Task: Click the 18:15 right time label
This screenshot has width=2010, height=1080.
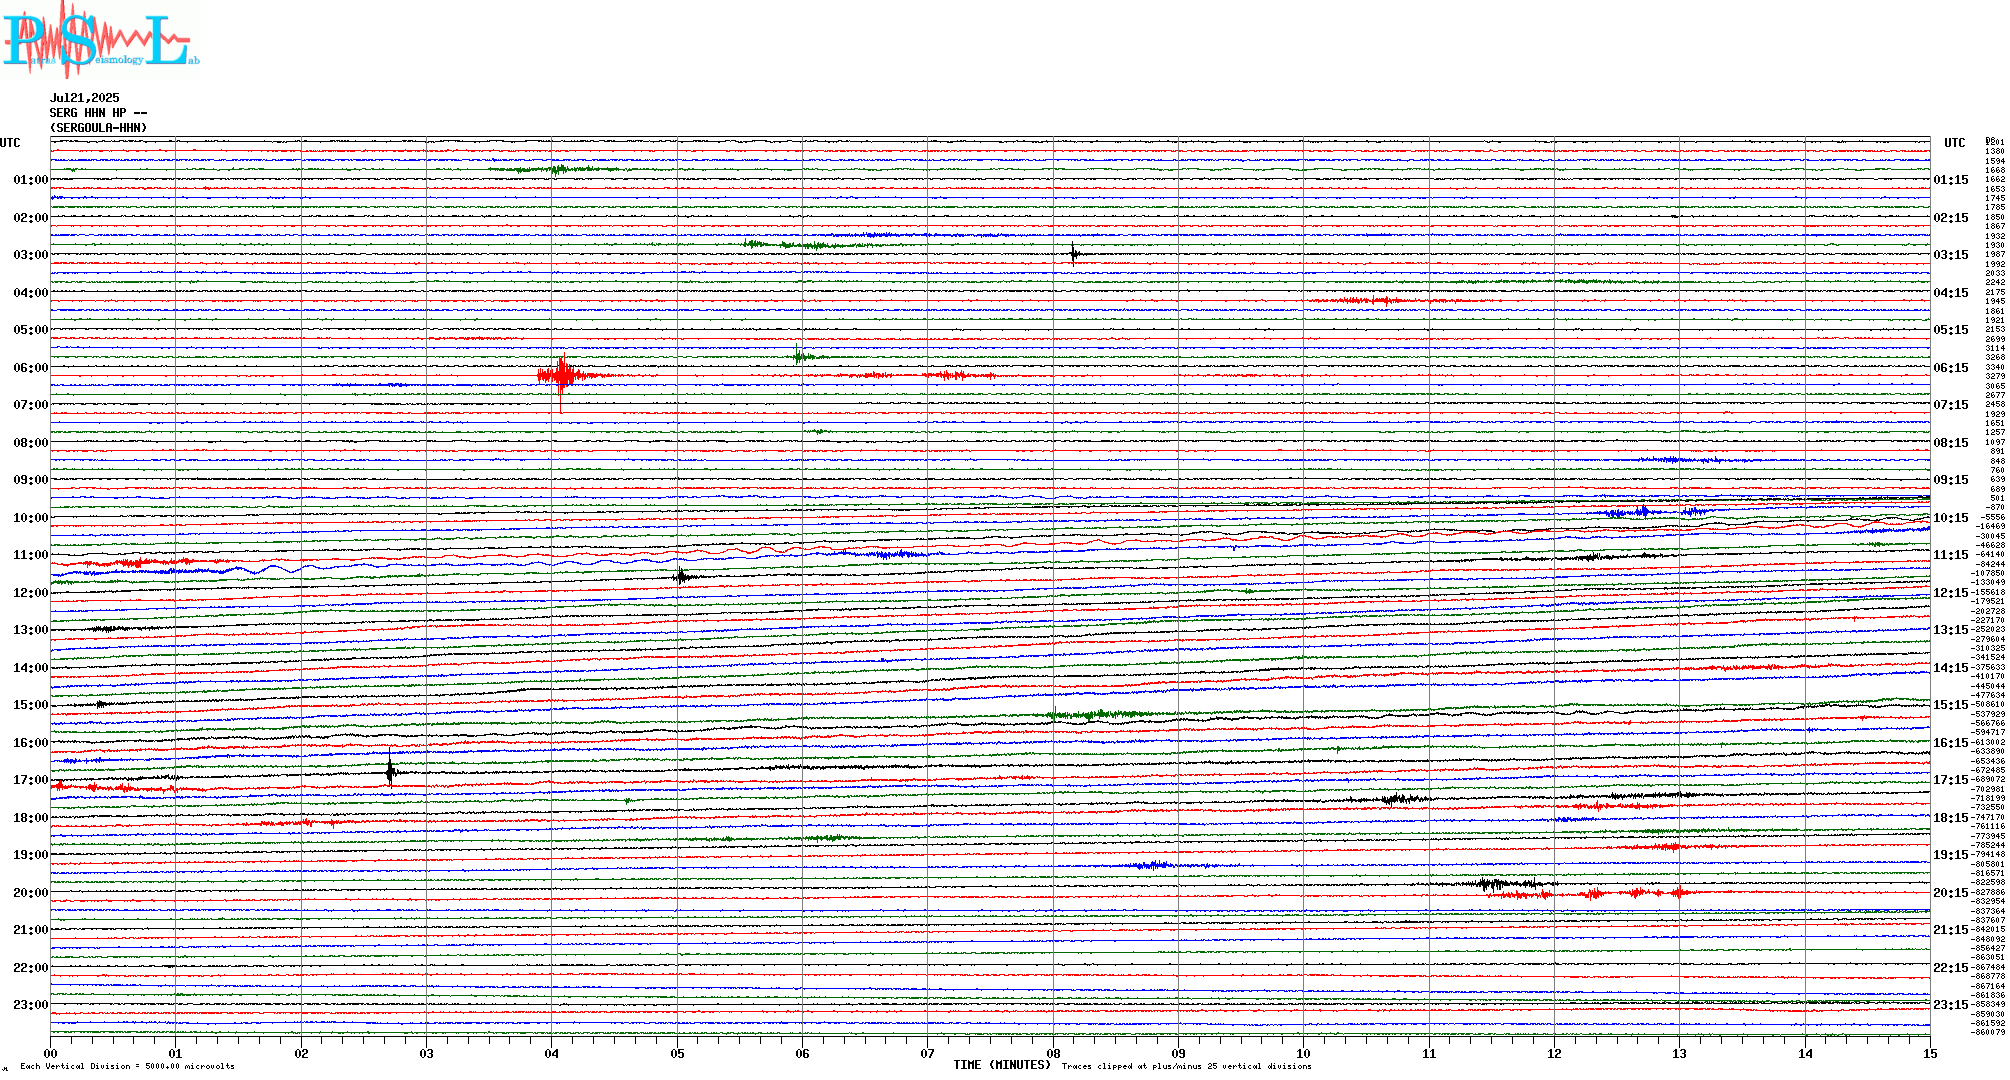Action: click(1951, 818)
